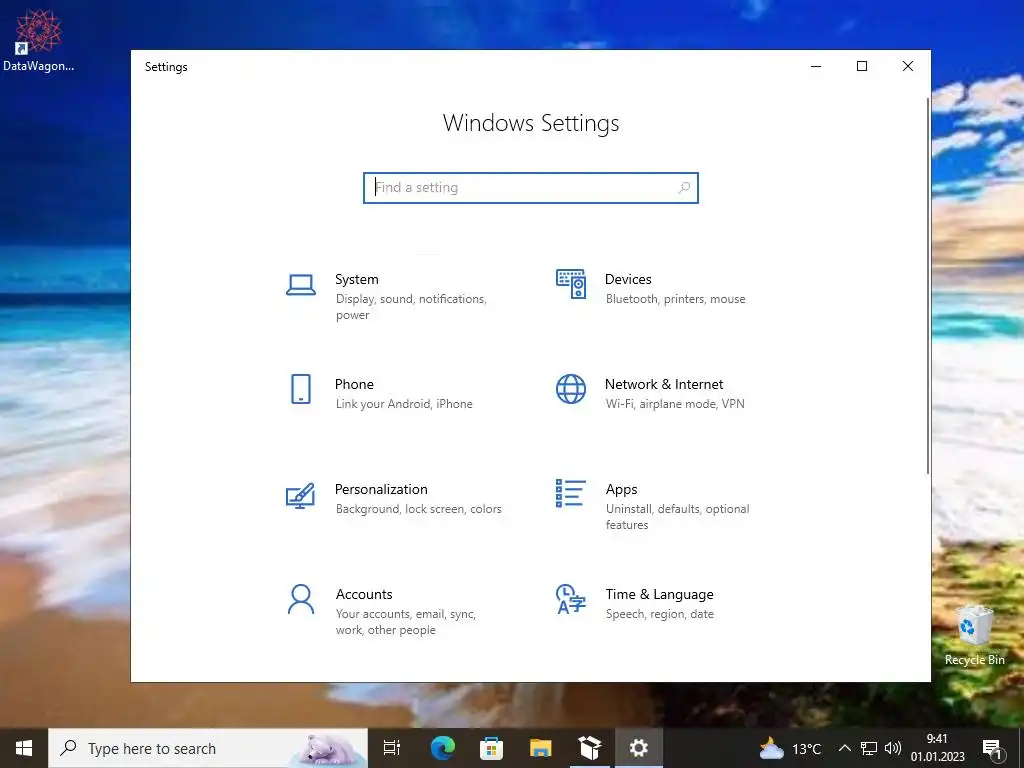Open the Time & Language title
The image size is (1024, 768).
point(659,595)
